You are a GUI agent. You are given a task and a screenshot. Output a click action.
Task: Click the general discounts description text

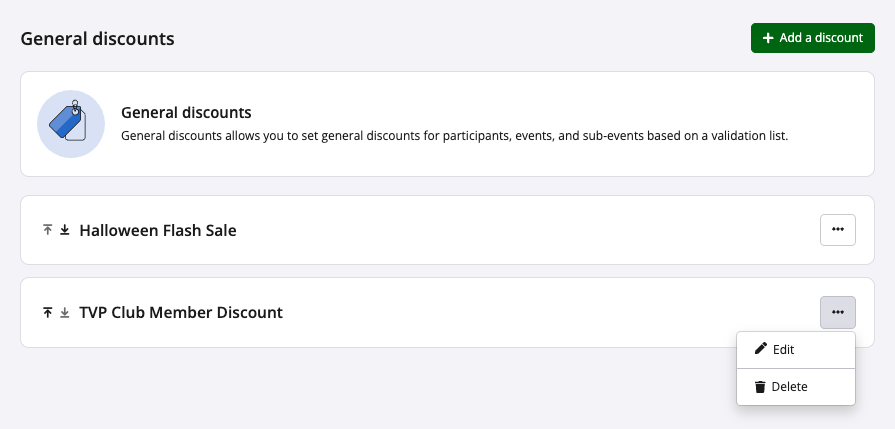click(x=454, y=135)
